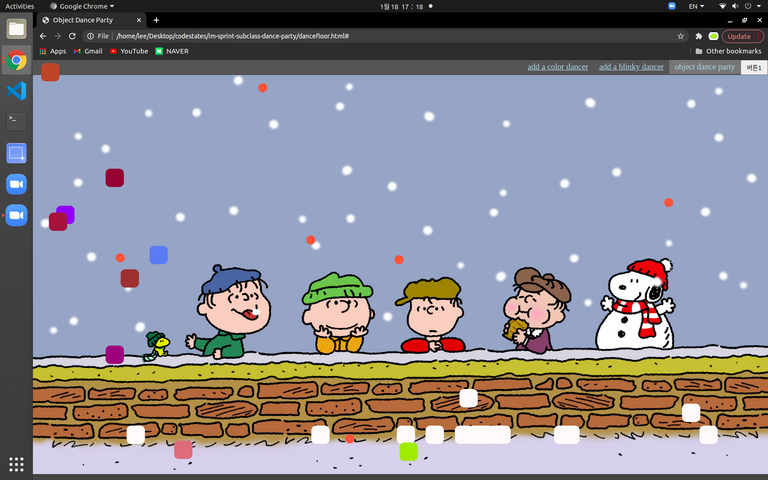Open the volume control in top bar
This screenshot has width=768, height=480.
pyautogui.click(x=735, y=6)
